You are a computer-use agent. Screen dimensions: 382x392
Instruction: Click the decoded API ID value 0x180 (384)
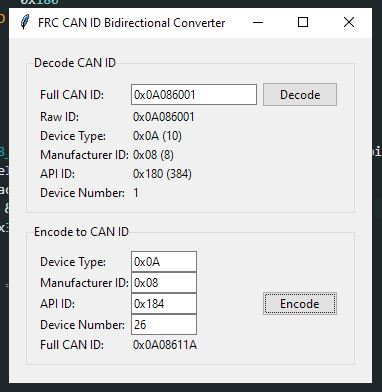(162, 174)
